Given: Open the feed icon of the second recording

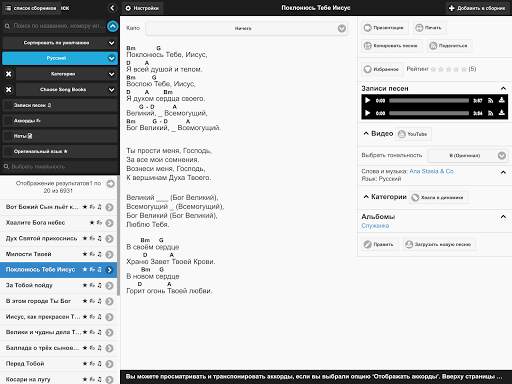Looking at the screenshot, I should 490,113.
